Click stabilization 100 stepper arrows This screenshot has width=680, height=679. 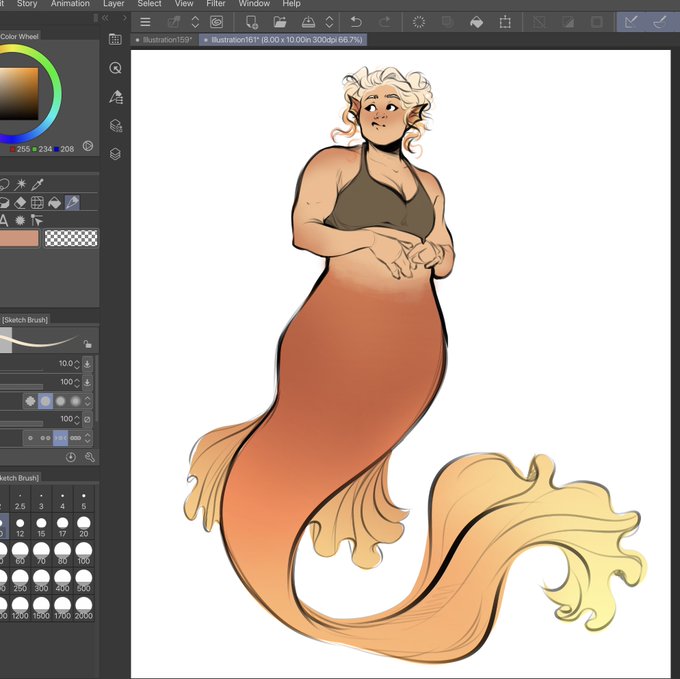(77, 420)
